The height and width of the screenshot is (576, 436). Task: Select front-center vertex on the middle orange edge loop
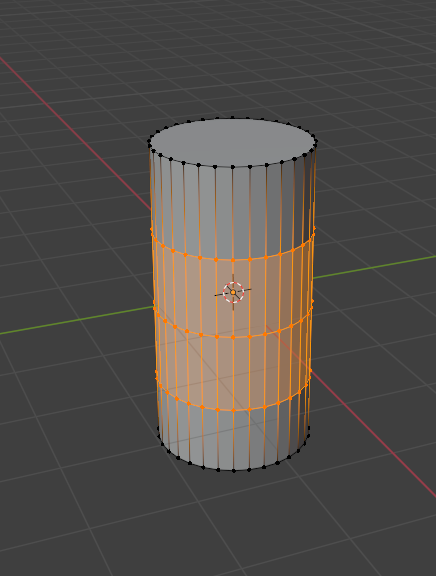(233, 337)
